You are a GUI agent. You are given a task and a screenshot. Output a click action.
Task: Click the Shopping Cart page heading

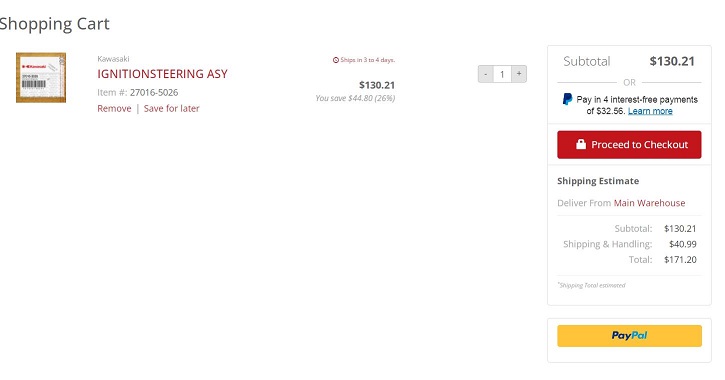coord(54,24)
